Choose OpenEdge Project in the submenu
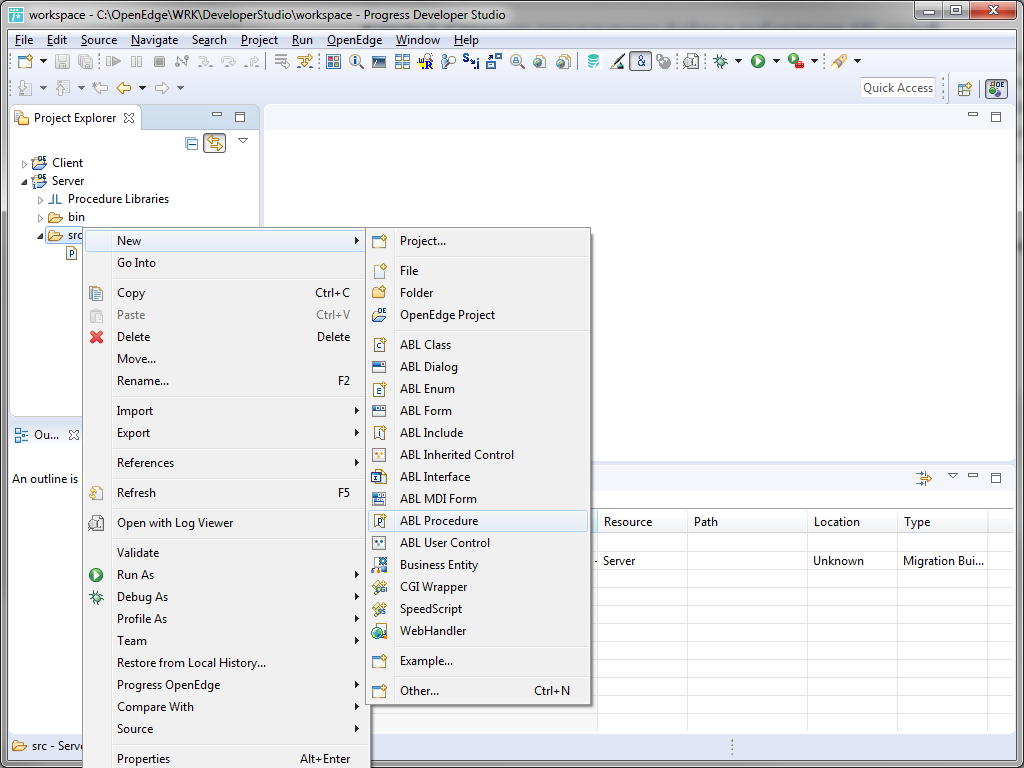1024x768 pixels. click(x=479, y=315)
